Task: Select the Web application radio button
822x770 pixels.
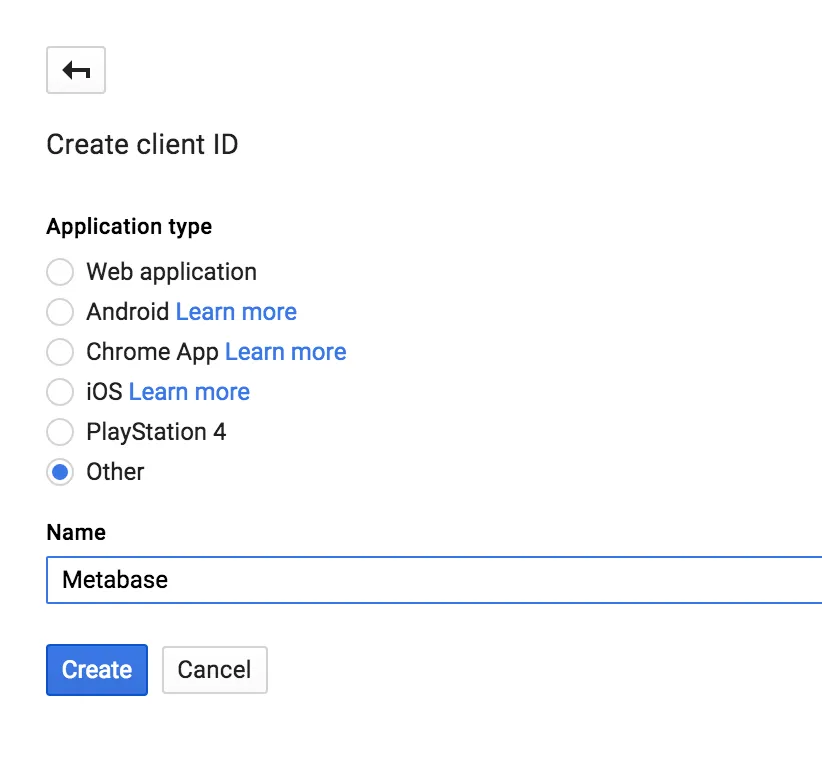Action: click(x=60, y=272)
